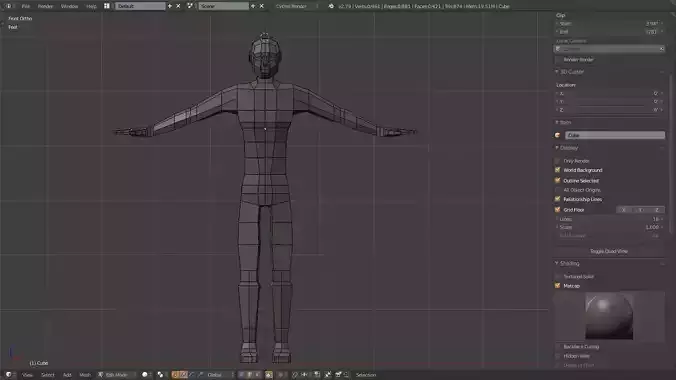The height and width of the screenshot is (380, 676).
Task: Add a new scene with plus
Action: (253, 6)
